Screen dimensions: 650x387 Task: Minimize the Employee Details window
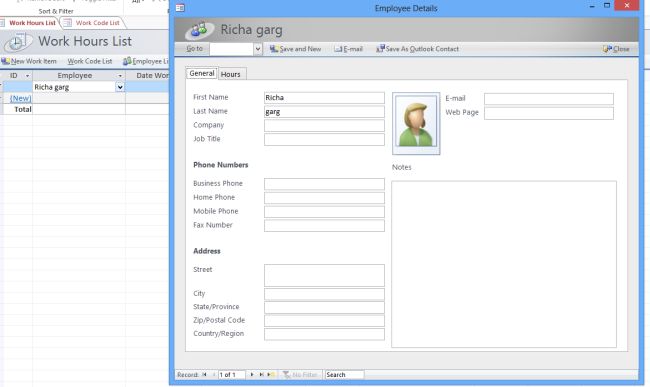(x=592, y=5)
